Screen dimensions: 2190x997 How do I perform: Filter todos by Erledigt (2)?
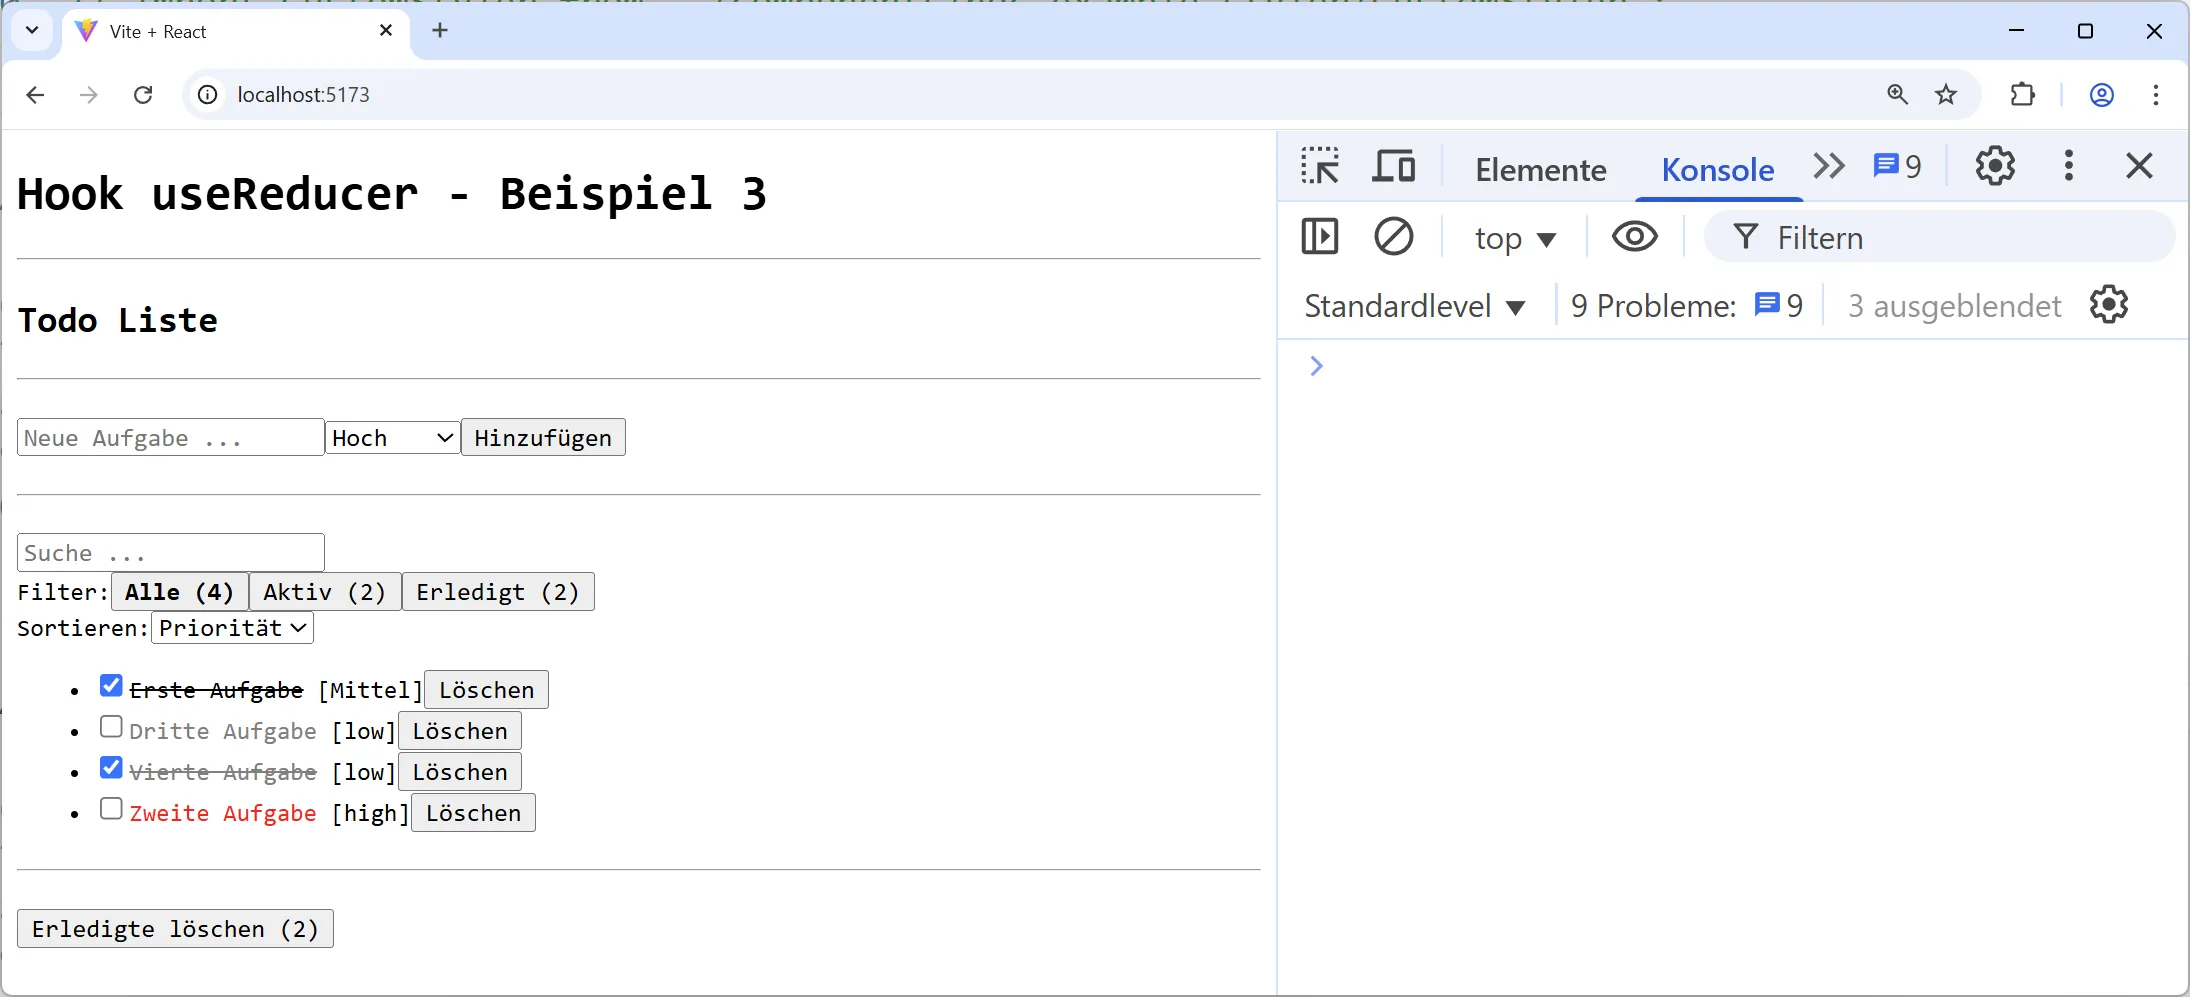(x=498, y=592)
